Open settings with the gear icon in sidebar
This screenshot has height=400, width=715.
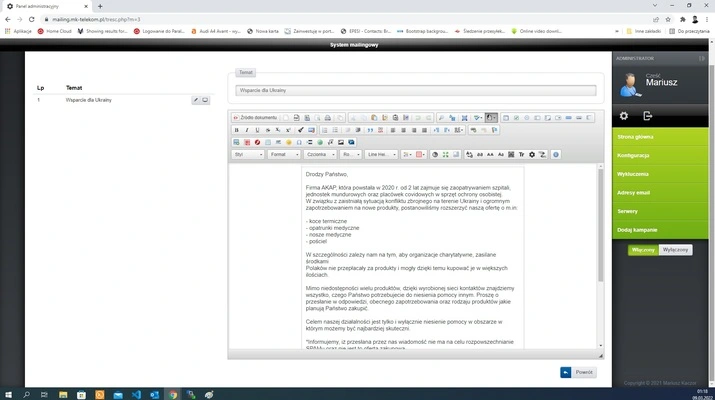click(x=624, y=116)
